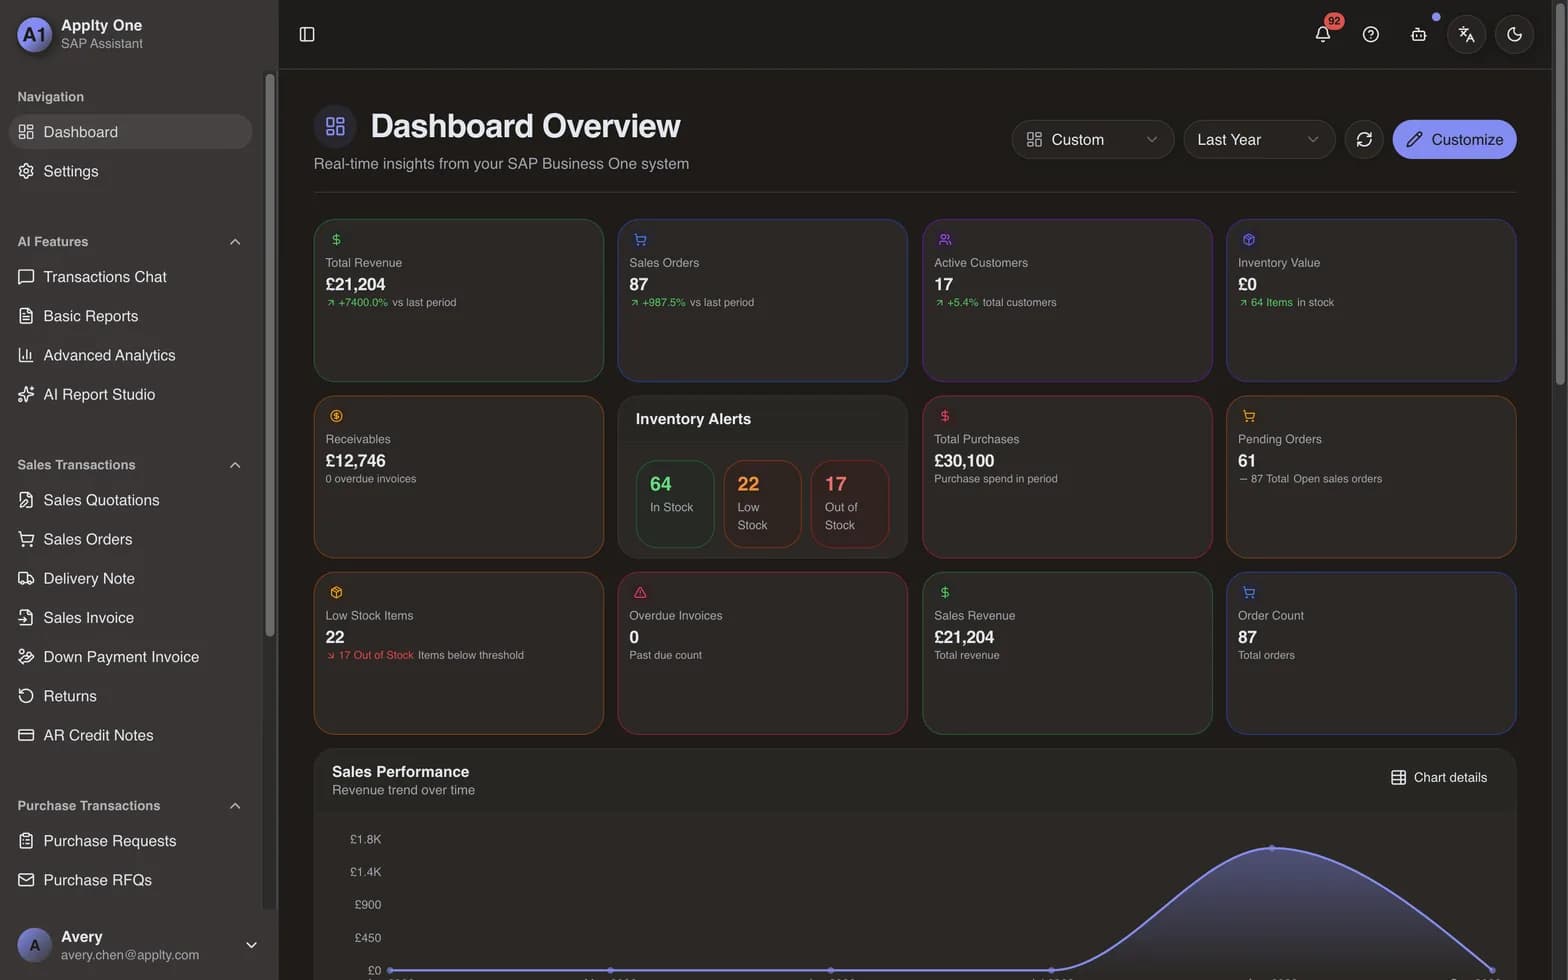Click the warning icon on Overdue Invoices card

[640, 592]
